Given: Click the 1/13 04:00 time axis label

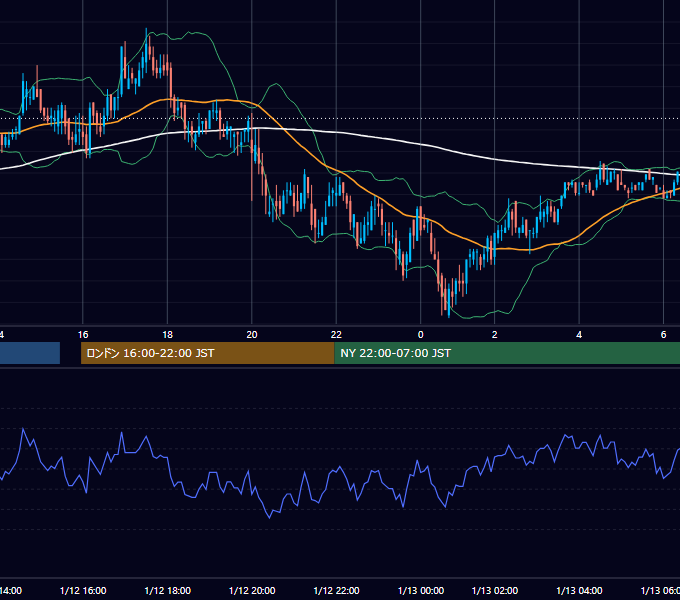Looking at the screenshot, I should [x=579, y=590].
